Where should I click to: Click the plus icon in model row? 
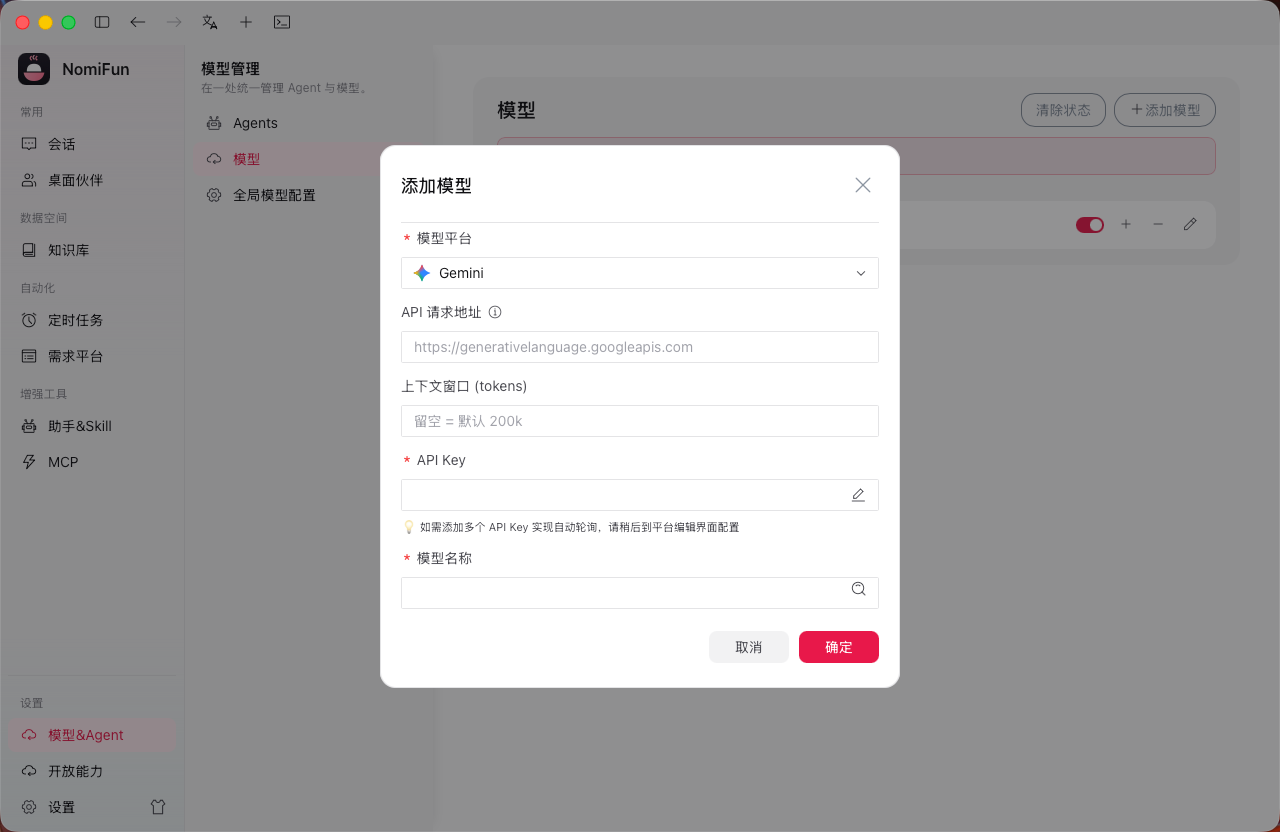[1126, 225]
